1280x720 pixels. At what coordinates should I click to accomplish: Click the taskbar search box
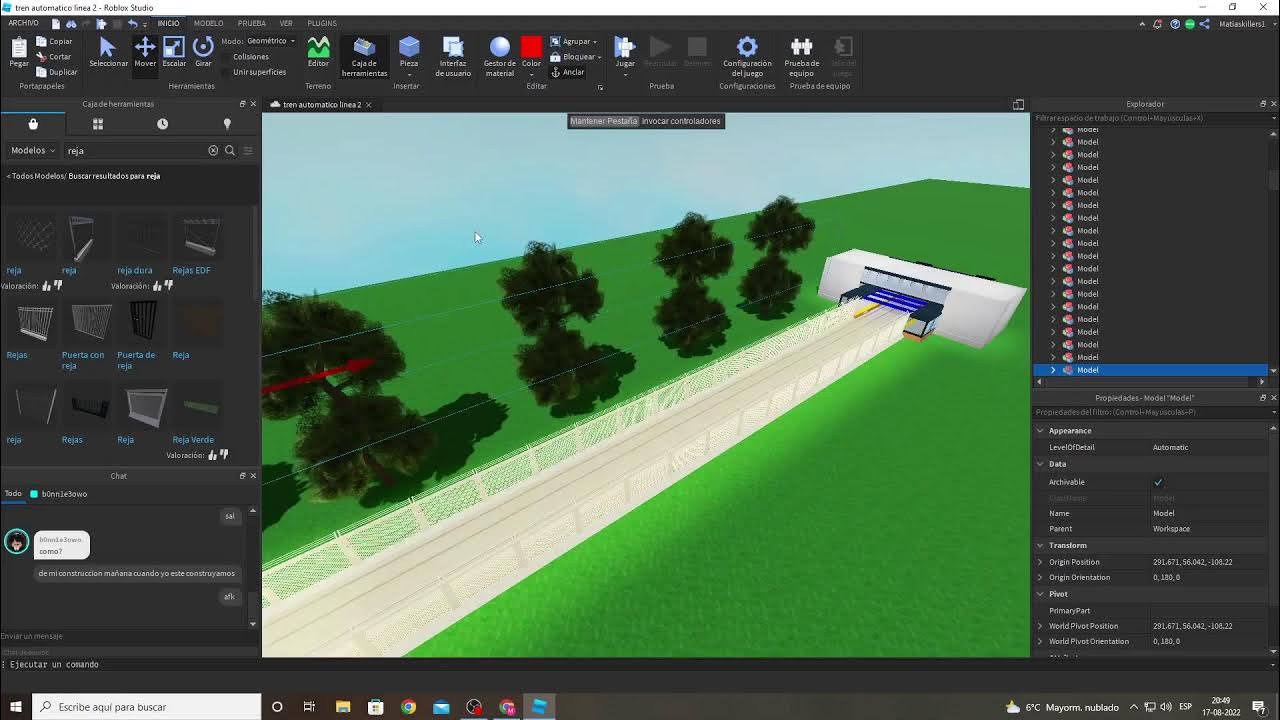(147, 707)
